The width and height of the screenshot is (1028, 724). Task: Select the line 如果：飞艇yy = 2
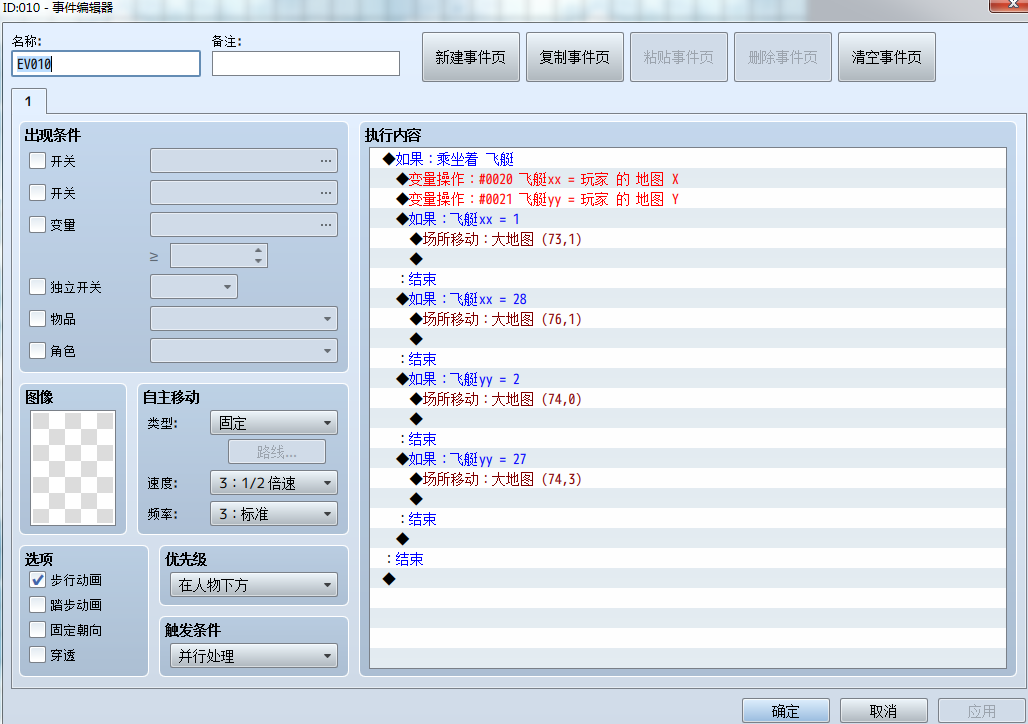coord(688,379)
